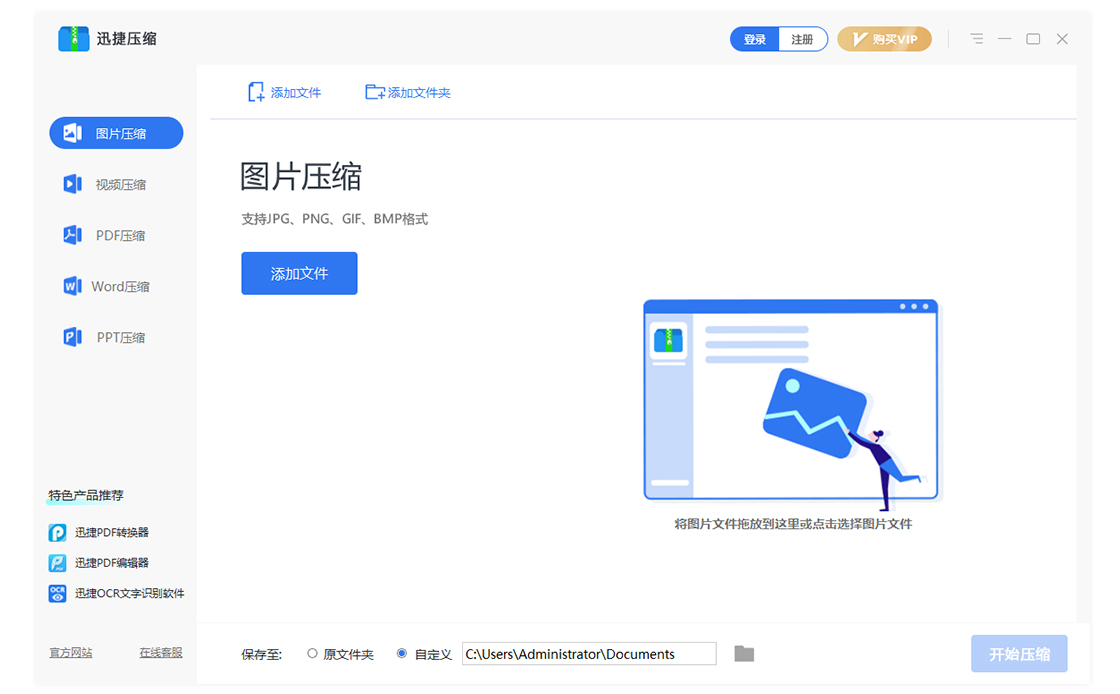The width and height of the screenshot is (1120, 694).
Task: Open the 在线客服 link
Action: click(161, 653)
